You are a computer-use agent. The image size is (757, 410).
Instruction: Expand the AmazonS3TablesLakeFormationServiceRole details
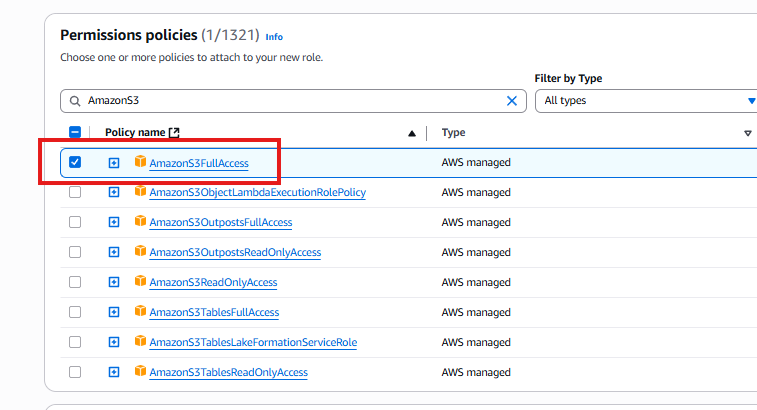coord(114,342)
